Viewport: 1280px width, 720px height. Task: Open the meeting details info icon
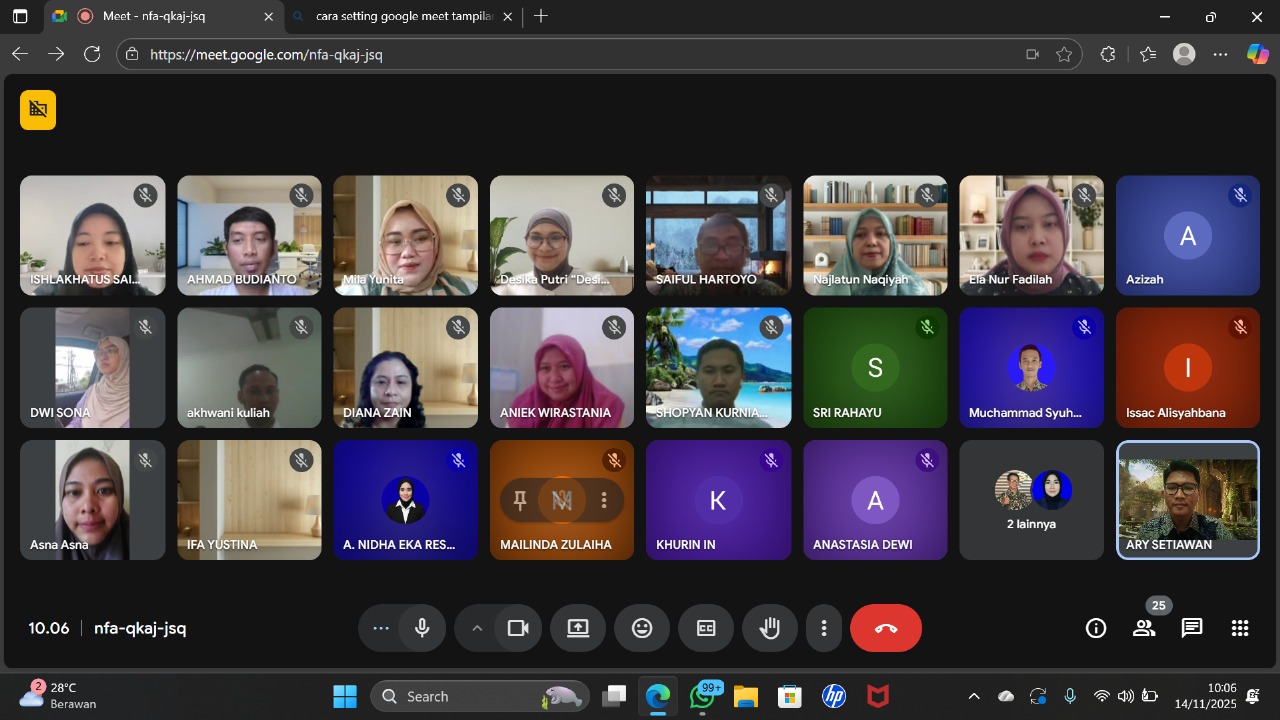click(x=1096, y=628)
